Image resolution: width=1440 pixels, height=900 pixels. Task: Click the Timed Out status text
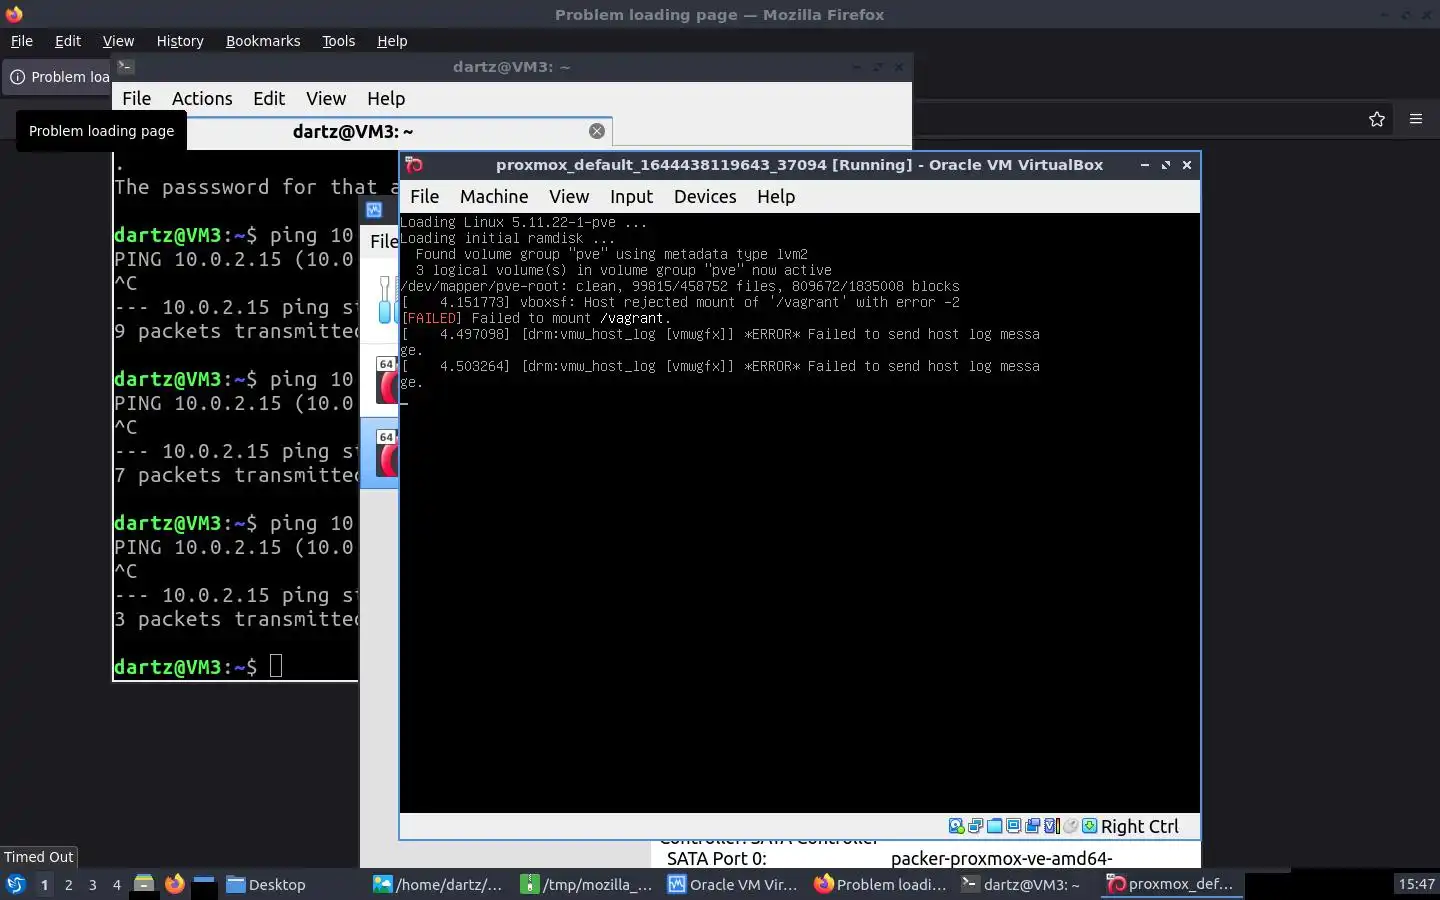click(x=39, y=857)
